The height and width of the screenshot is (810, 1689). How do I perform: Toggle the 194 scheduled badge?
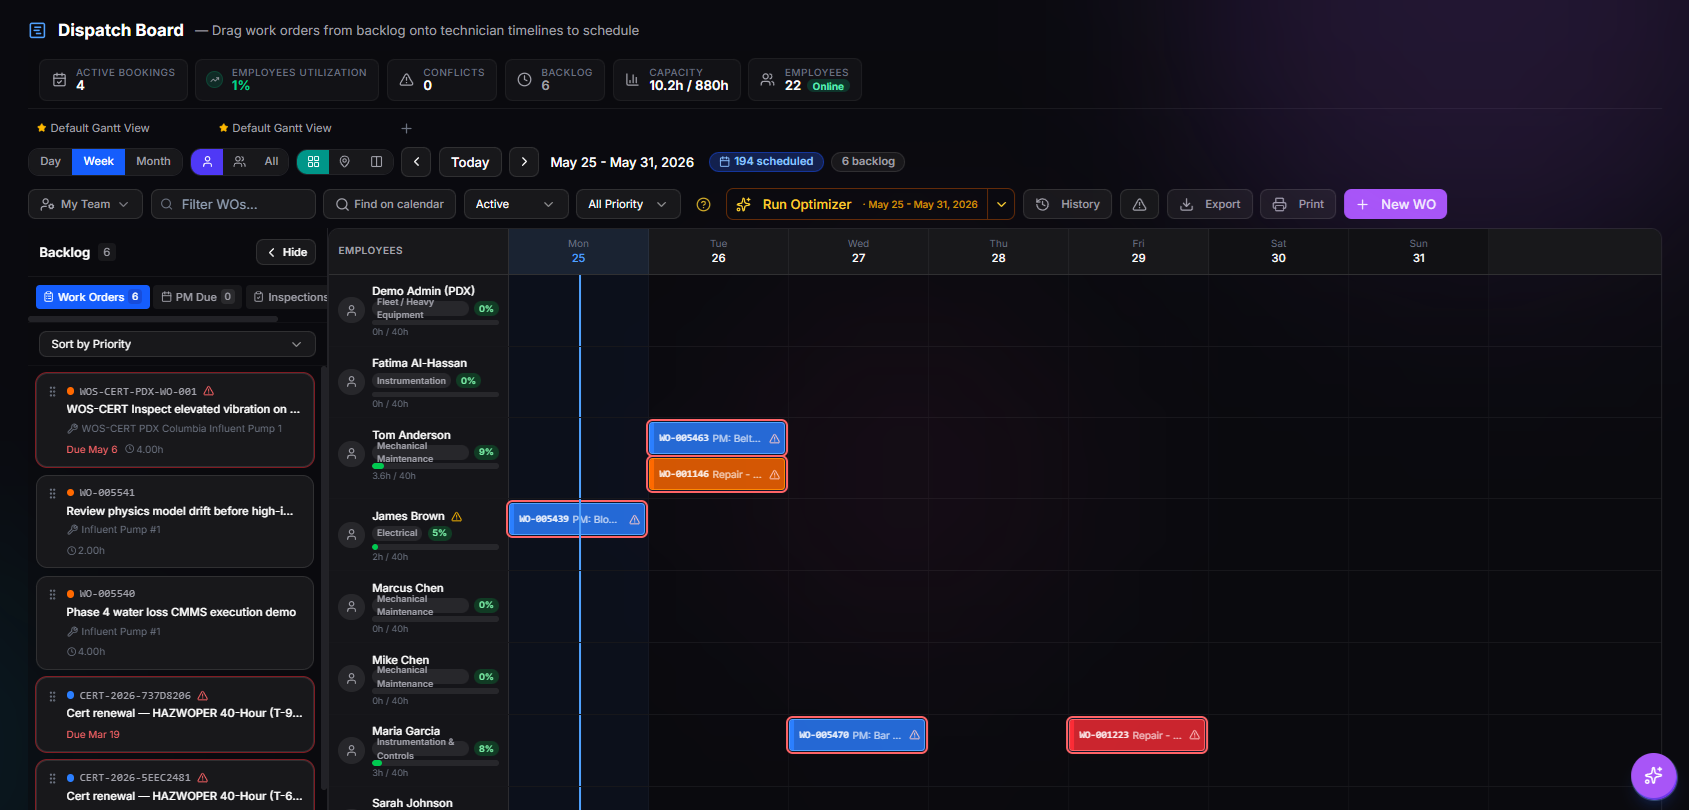(766, 161)
